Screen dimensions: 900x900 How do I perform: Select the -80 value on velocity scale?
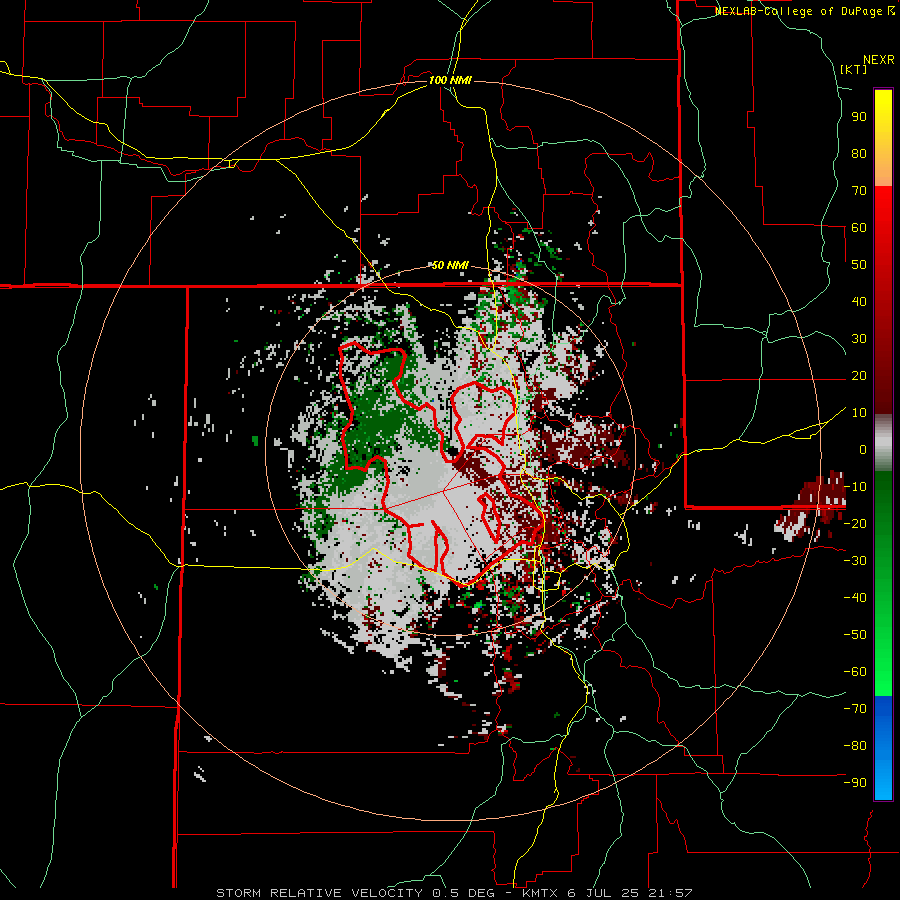[x=855, y=746]
